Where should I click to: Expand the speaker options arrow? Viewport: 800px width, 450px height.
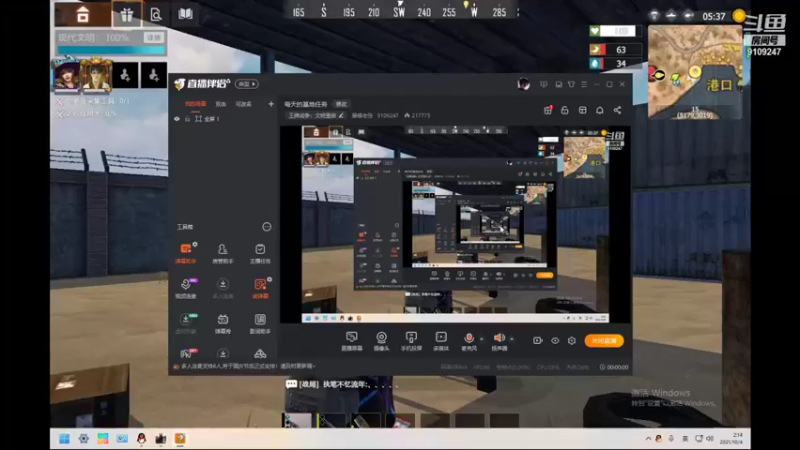pyautogui.click(x=512, y=339)
